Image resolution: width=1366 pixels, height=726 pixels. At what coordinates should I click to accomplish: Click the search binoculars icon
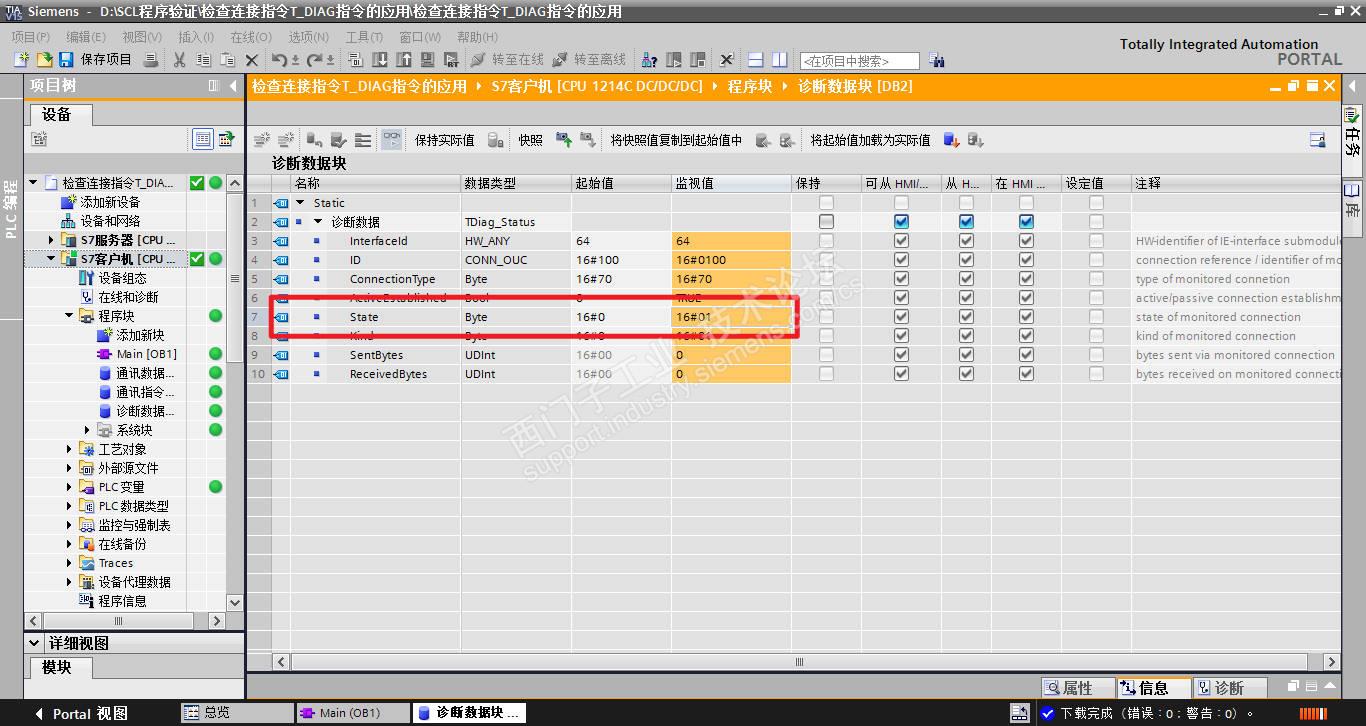[937, 60]
